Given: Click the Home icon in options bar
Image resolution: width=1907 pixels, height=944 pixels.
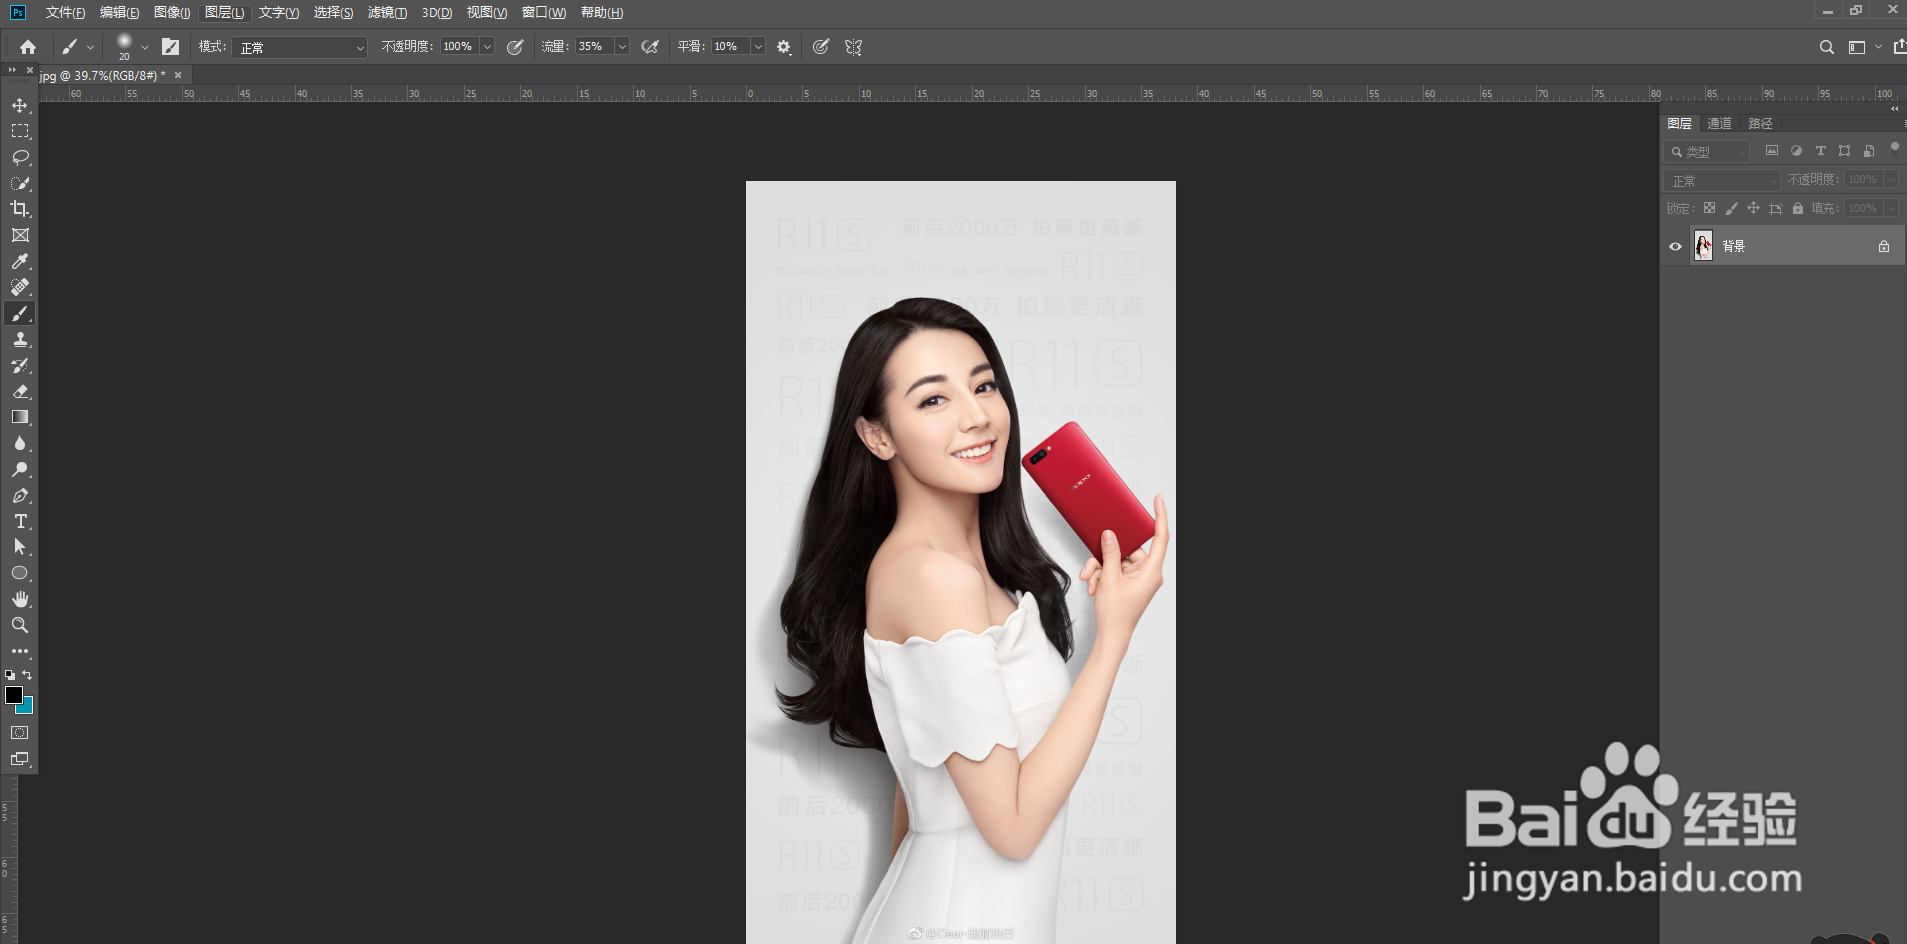Looking at the screenshot, I should (28, 47).
